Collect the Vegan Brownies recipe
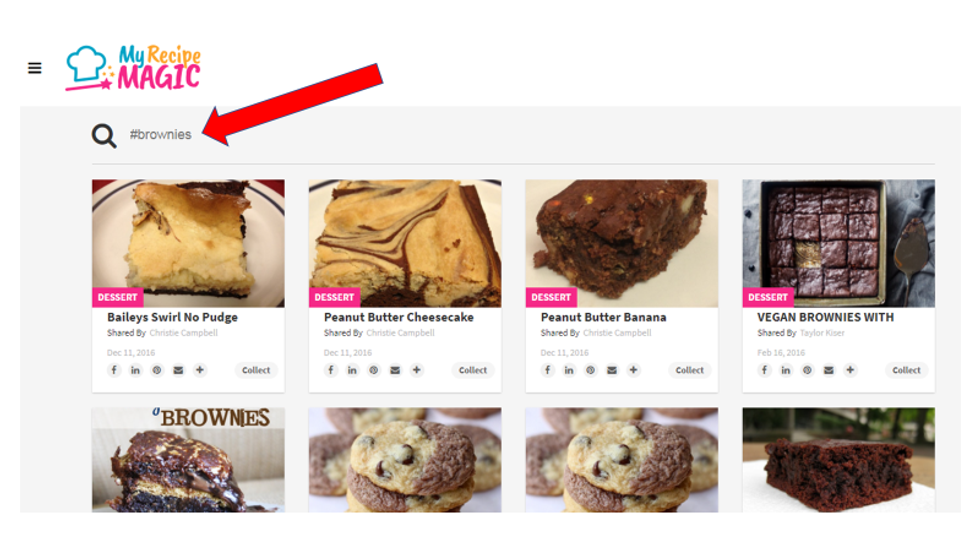980x551 pixels. click(x=906, y=370)
